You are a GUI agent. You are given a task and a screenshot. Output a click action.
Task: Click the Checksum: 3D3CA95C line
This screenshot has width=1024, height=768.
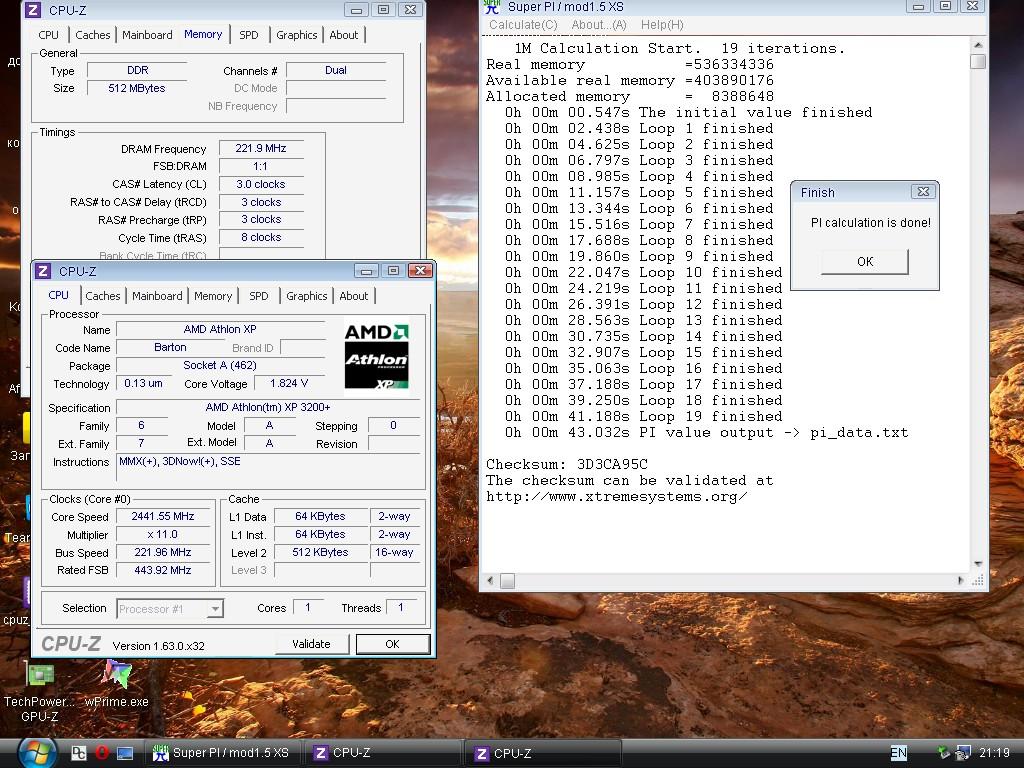(567, 464)
